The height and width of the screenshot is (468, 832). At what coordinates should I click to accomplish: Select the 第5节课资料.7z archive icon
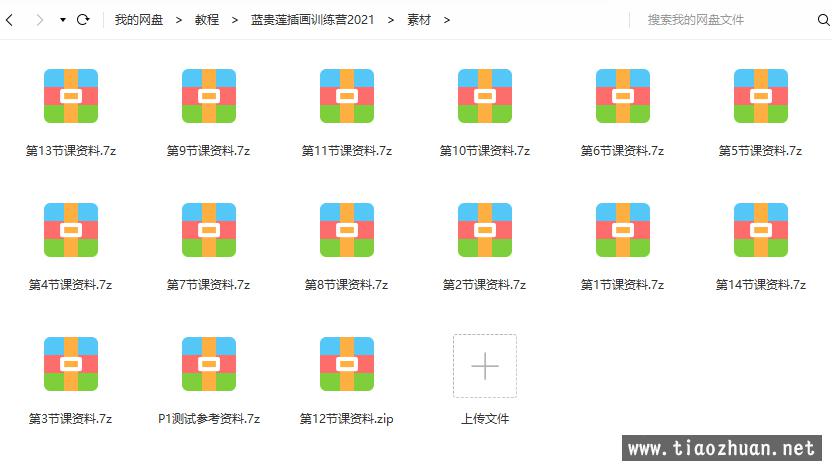coord(761,96)
